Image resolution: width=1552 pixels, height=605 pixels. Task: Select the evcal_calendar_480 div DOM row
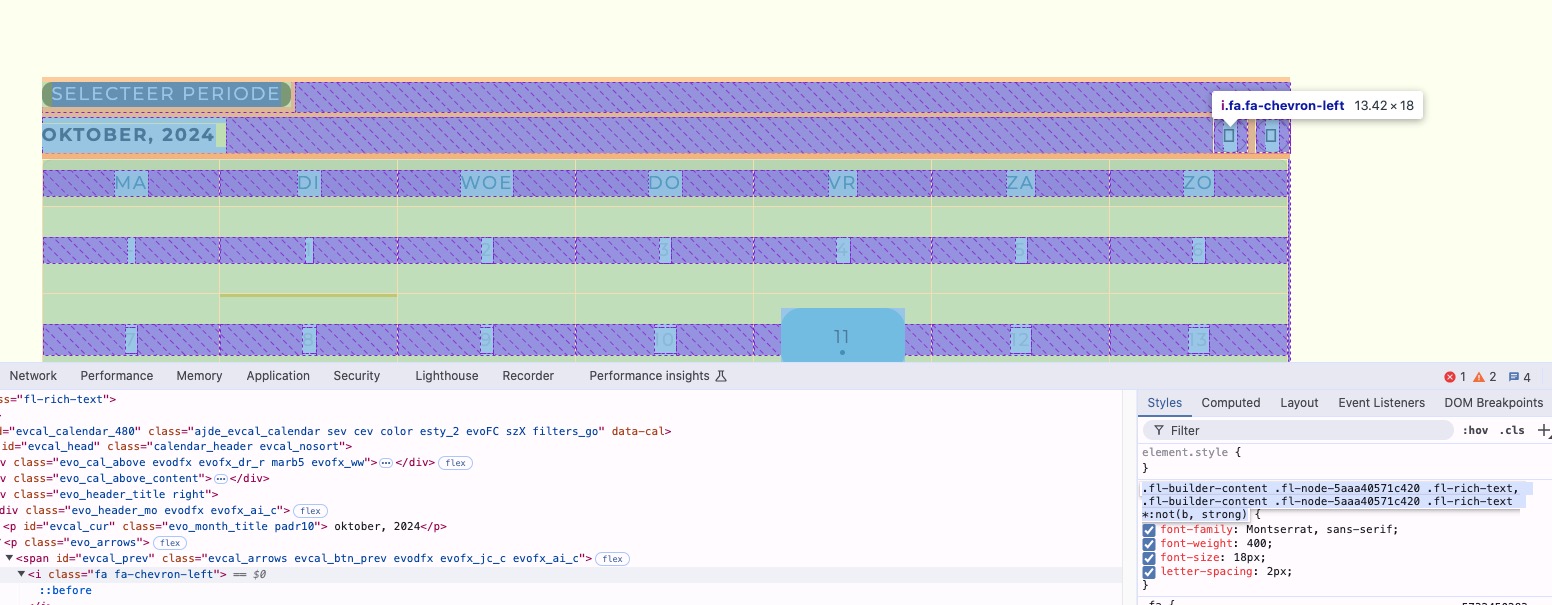pyautogui.click(x=335, y=431)
